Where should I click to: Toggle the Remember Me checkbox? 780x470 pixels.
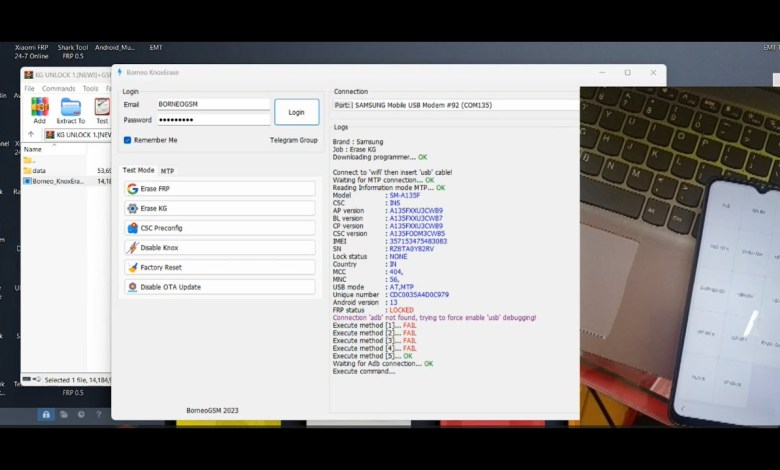(x=128, y=140)
